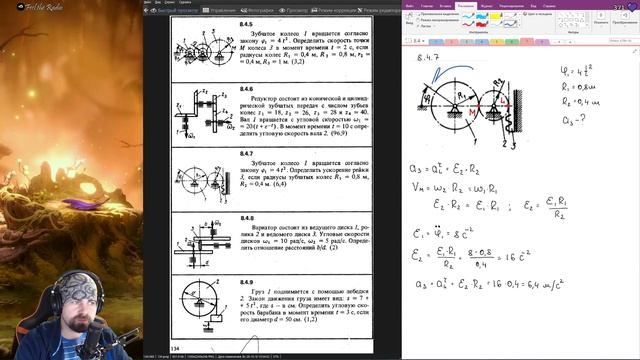This screenshot has height=360, width=640.
Task: Open the yellow section tab 5
Action: (497, 42)
